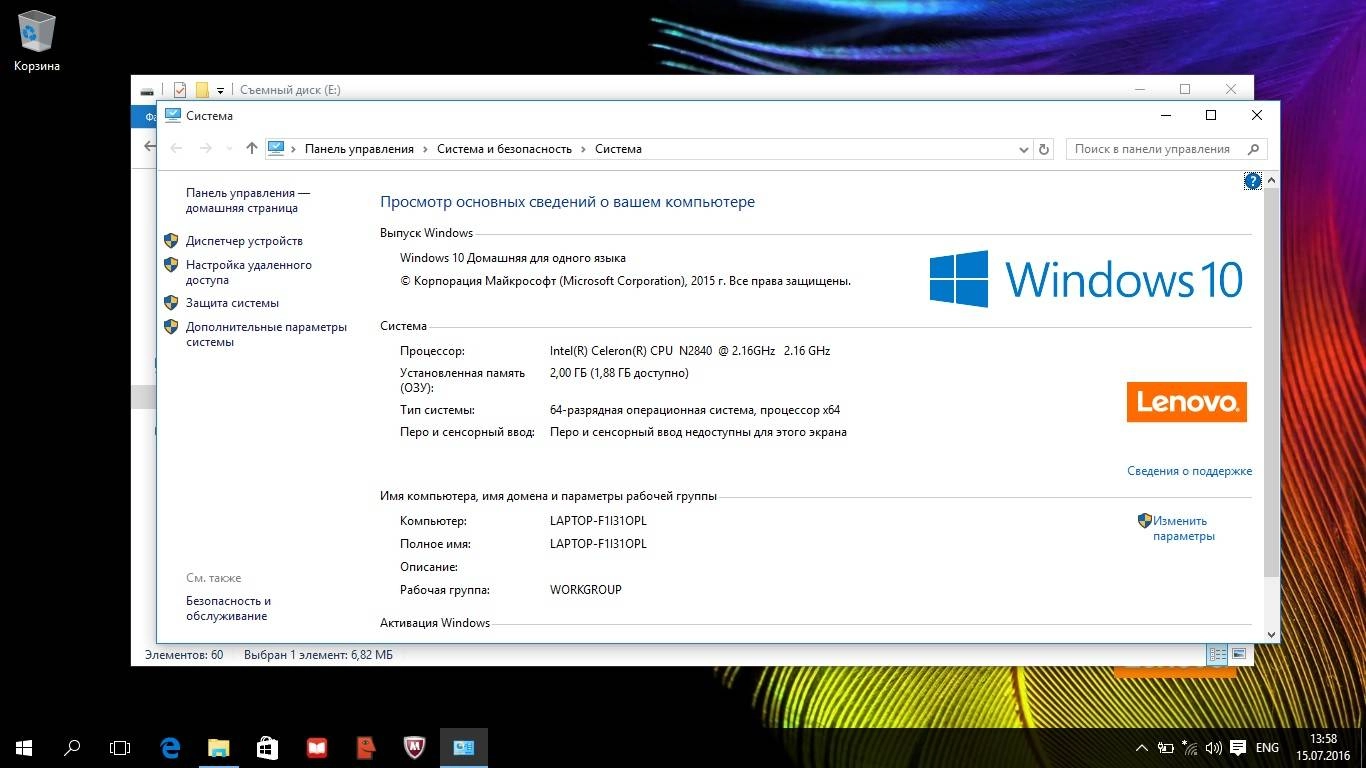Click the Поиск в панели управления search field

1166,149
